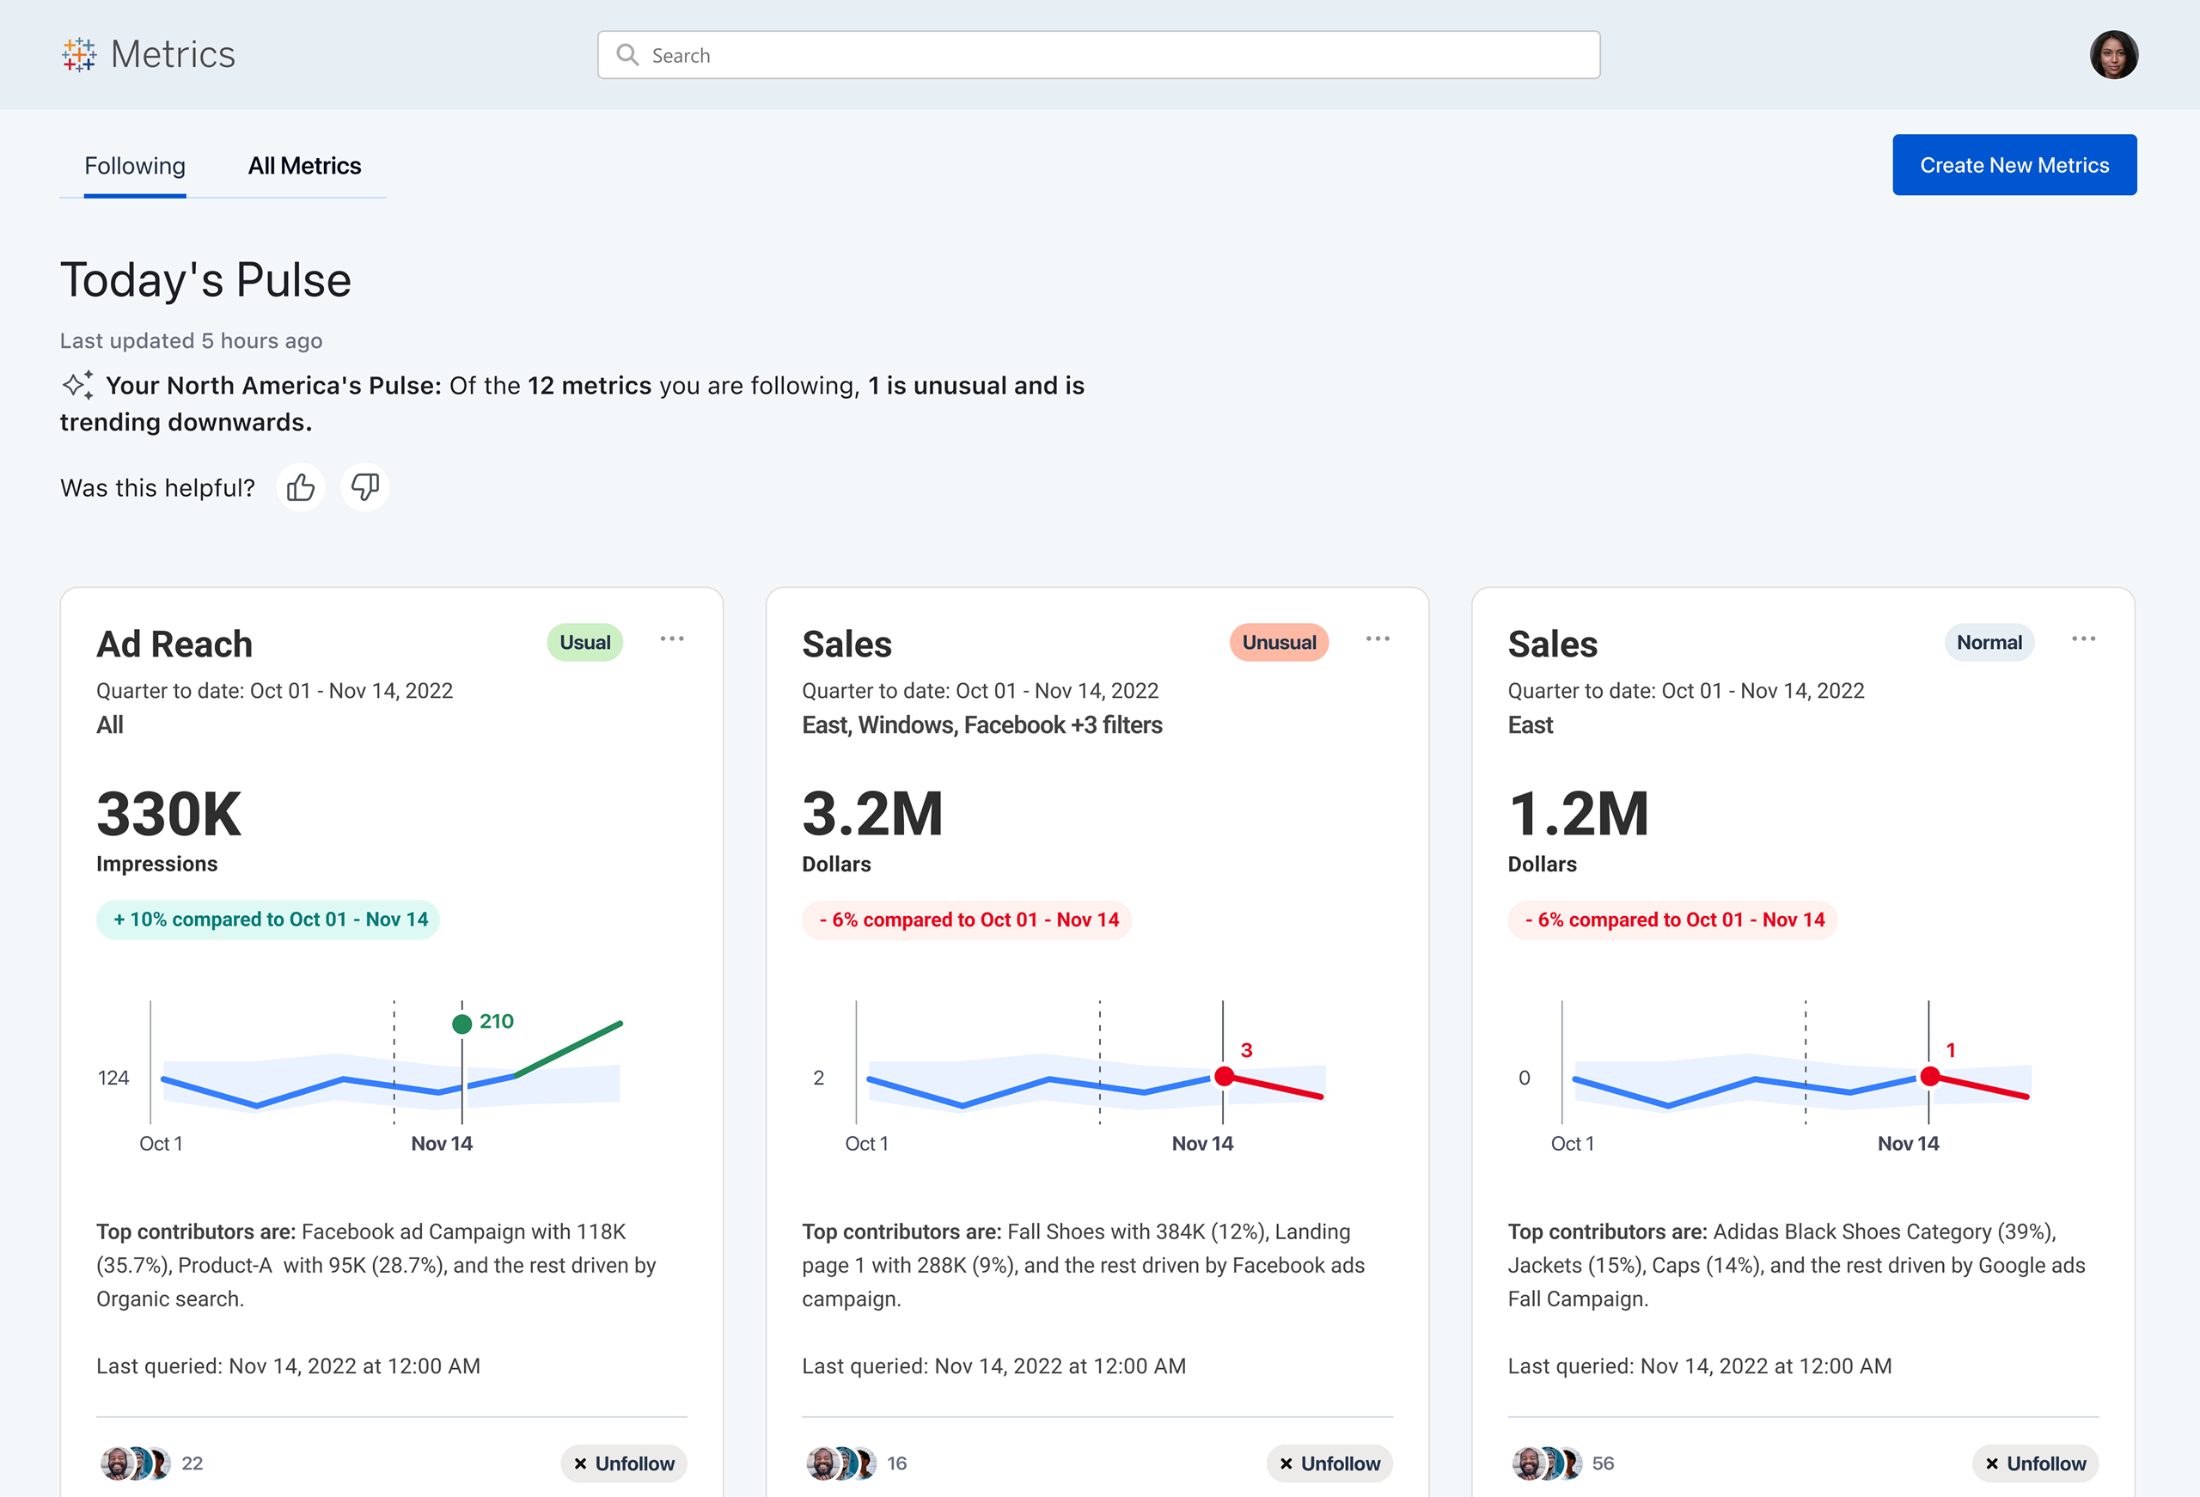2200x1497 pixels.
Task: Click the red data point labeled 1
Action: 1930,1076
